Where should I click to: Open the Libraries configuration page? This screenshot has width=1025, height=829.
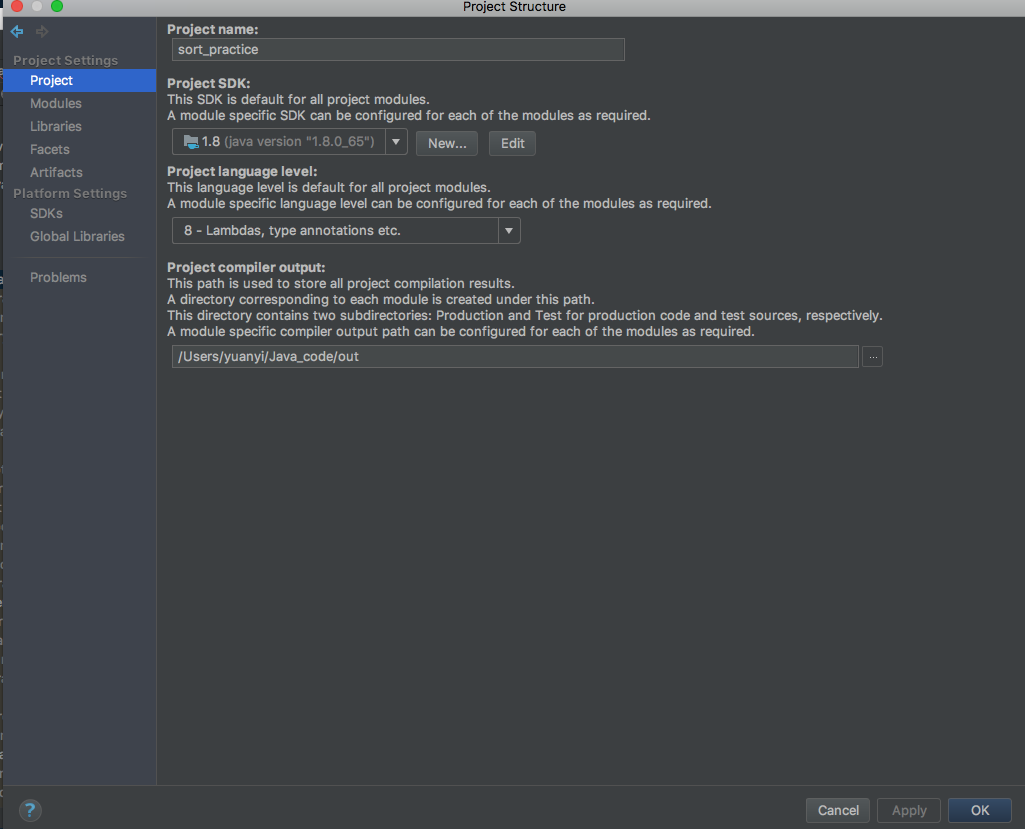pyautogui.click(x=55, y=126)
